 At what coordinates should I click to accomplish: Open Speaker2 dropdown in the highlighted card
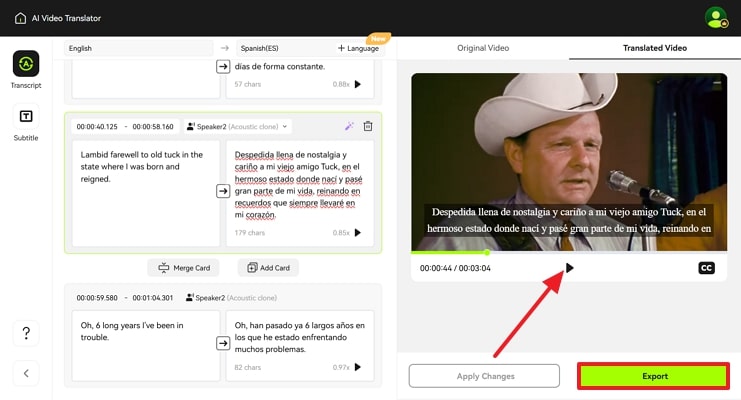click(x=237, y=126)
